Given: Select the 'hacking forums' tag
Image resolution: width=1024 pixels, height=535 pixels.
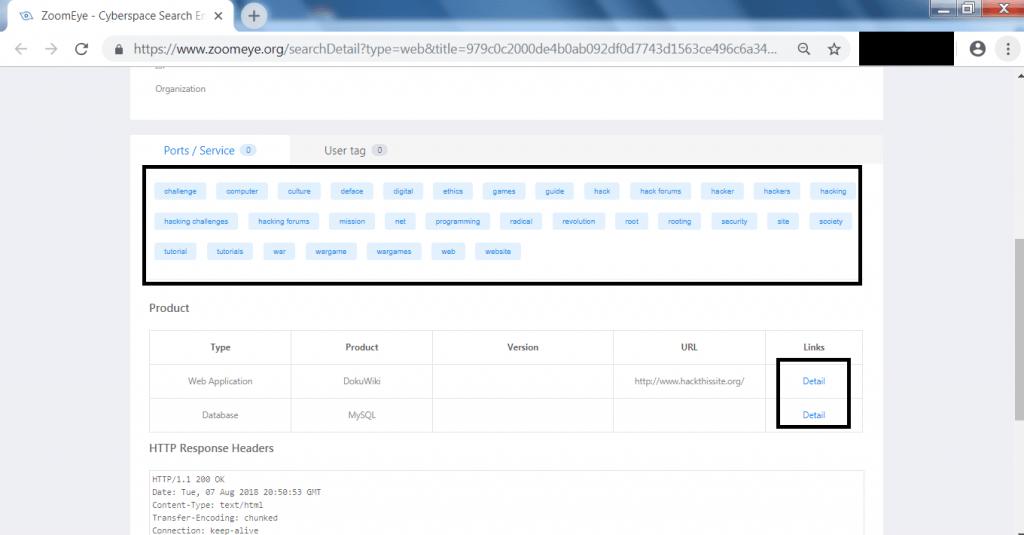Looking at the screenshot, I should [x=283, y=221].
